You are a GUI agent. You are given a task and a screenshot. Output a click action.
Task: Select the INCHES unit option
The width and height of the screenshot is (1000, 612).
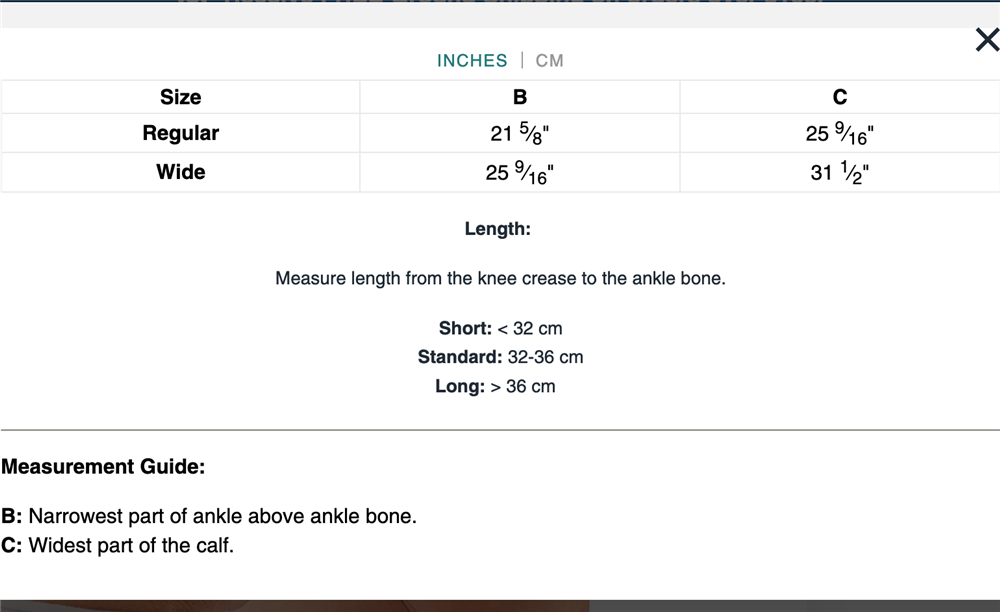472,61
